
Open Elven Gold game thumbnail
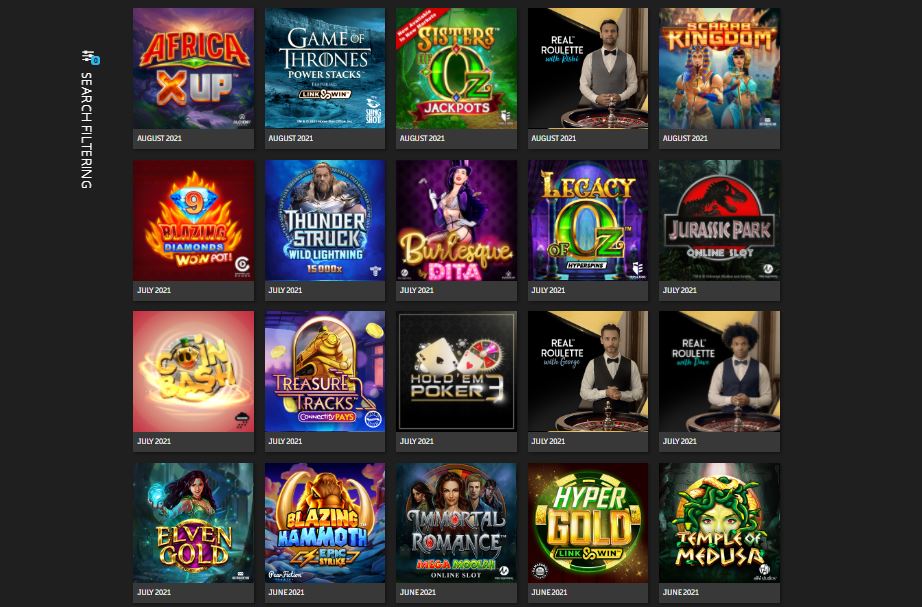click(x=193, y=523)
